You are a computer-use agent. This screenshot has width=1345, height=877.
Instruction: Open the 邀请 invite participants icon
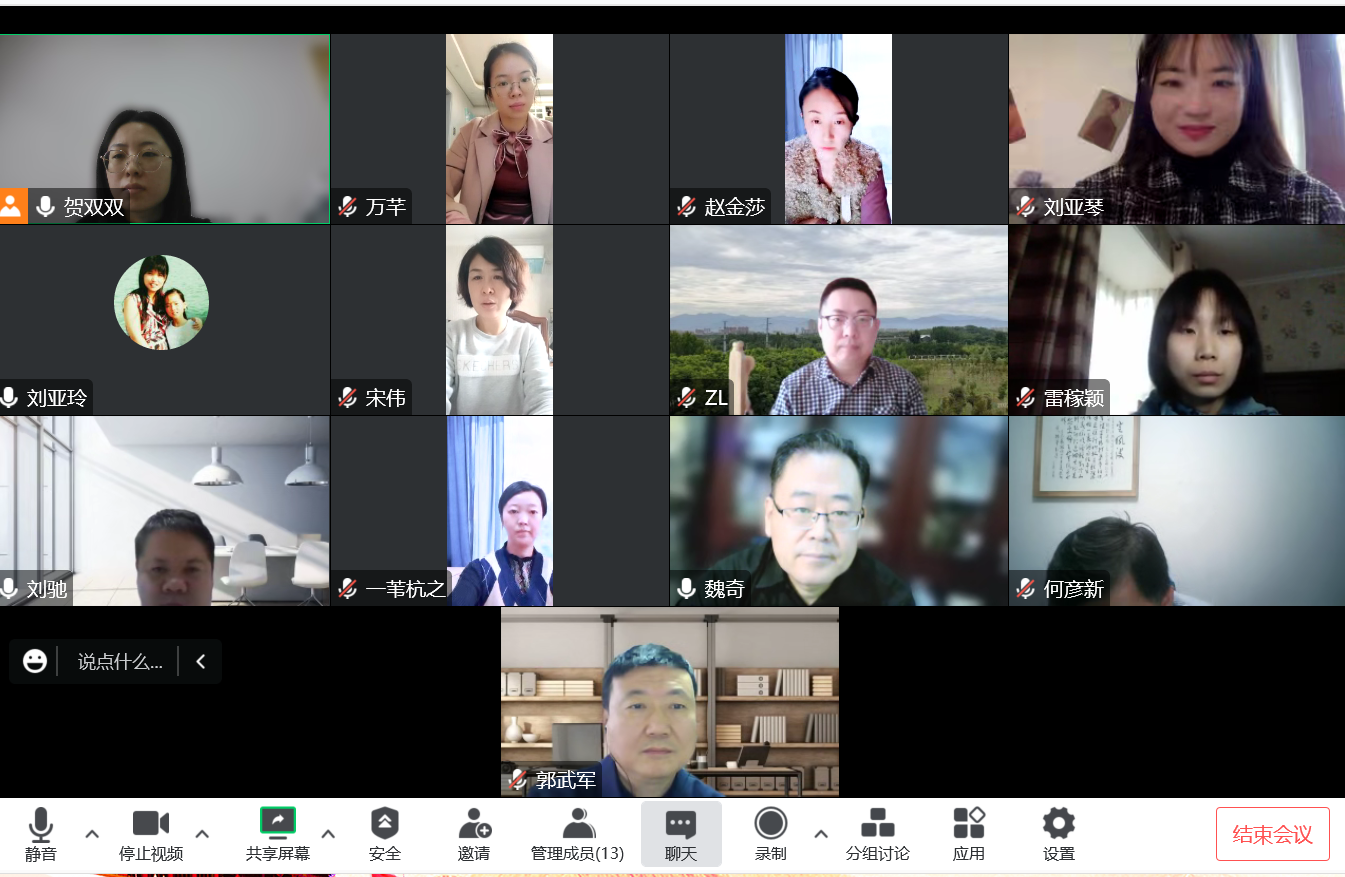pos(474,824)
